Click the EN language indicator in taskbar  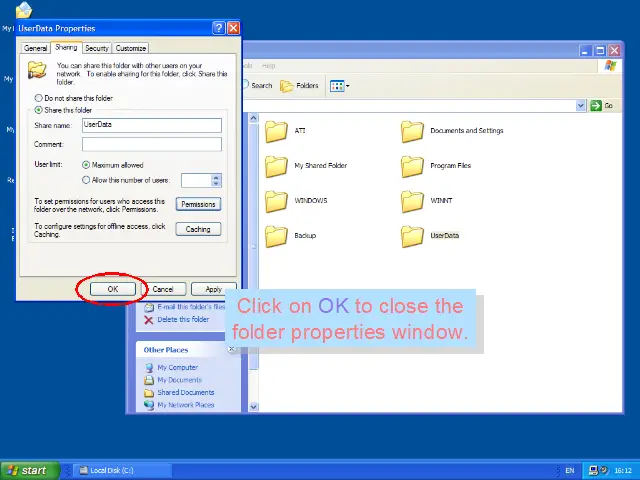point(570,471)
